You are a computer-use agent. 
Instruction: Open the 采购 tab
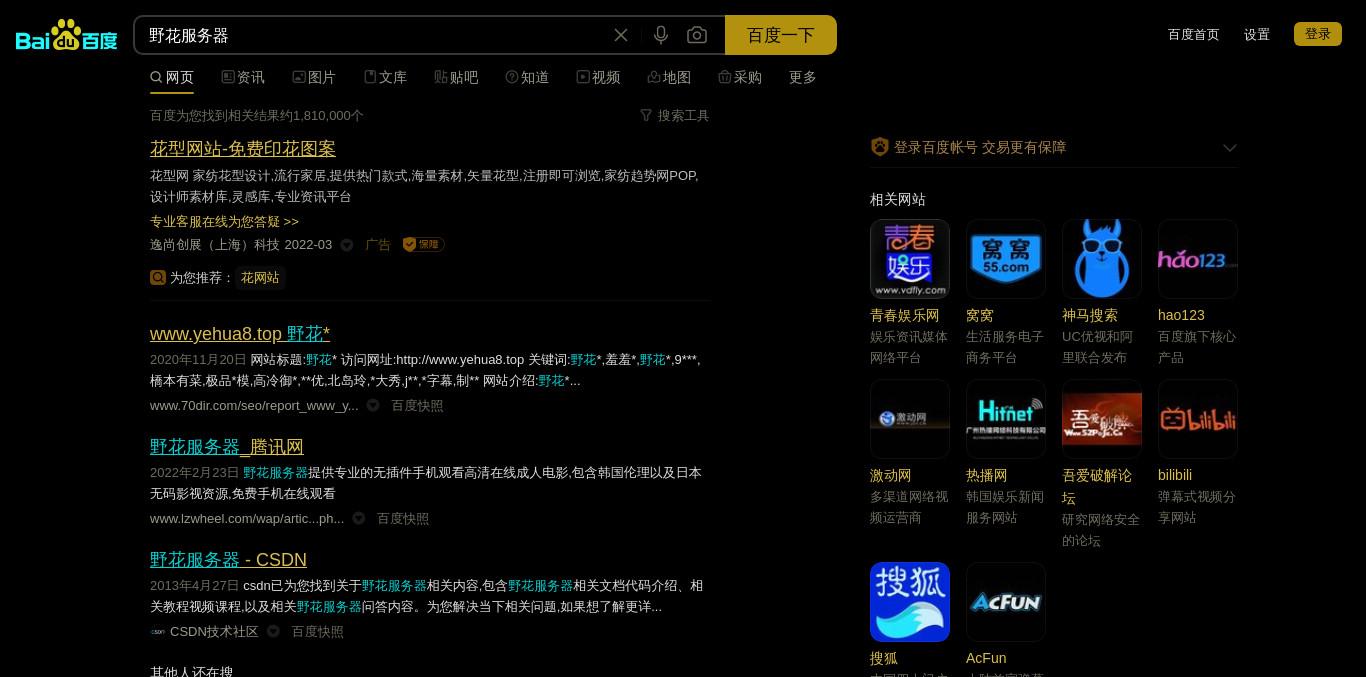coord(740,77)
